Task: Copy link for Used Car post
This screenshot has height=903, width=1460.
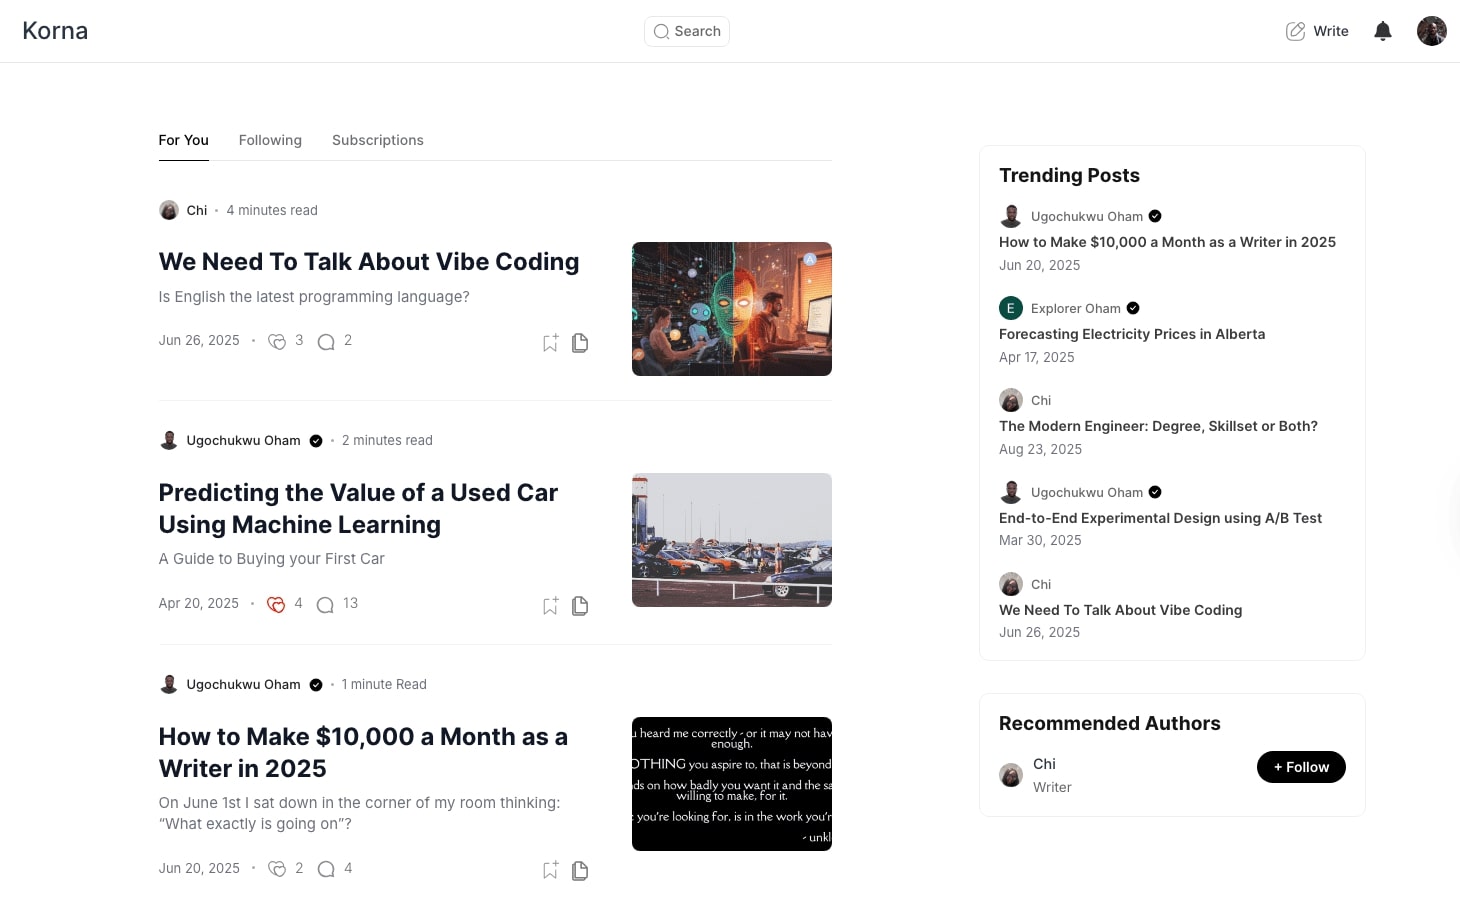Action: pyautogui.click(x=580, y=606)
